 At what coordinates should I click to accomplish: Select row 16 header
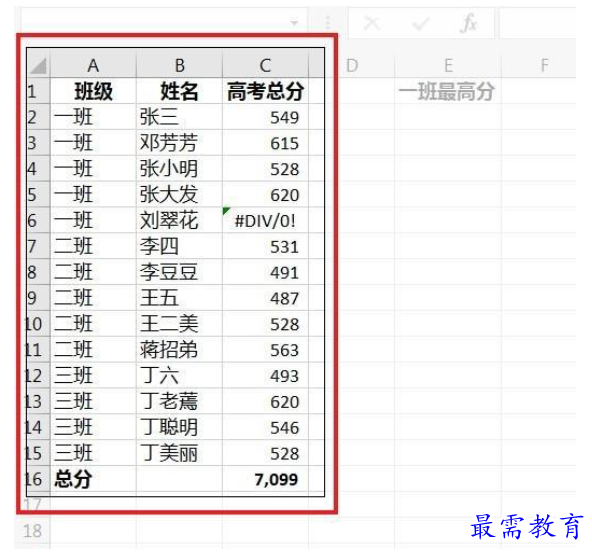(x=38, y=479)
